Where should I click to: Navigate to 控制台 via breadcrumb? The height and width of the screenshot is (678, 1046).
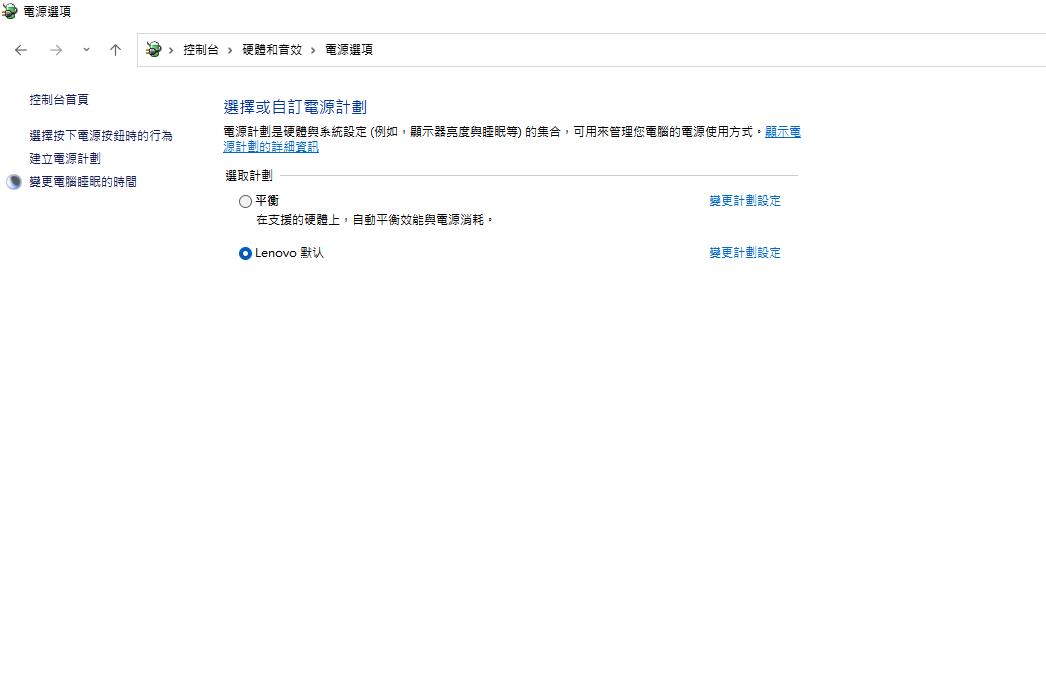click(201, 49)
